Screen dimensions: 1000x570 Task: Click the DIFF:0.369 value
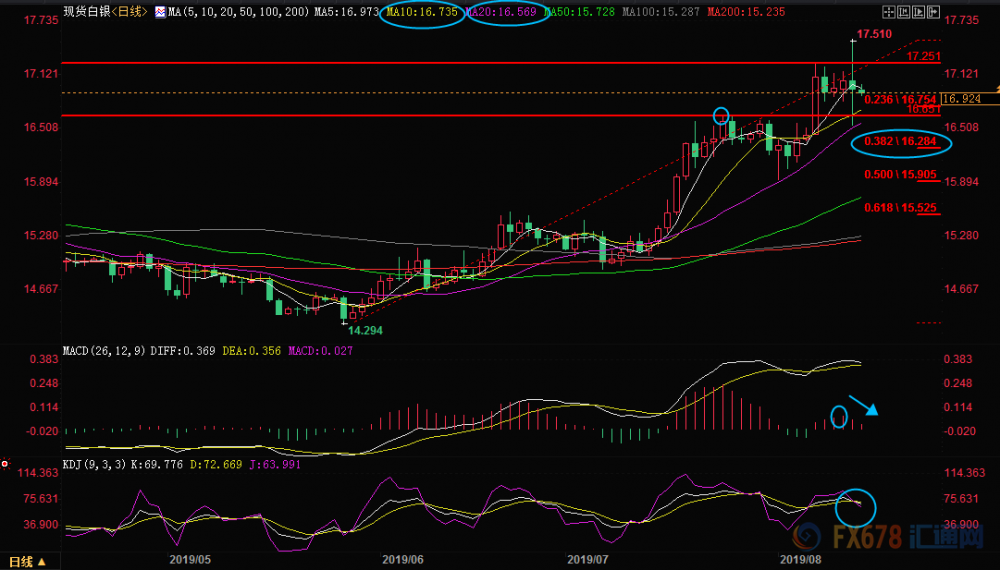(x=183, y=351)
